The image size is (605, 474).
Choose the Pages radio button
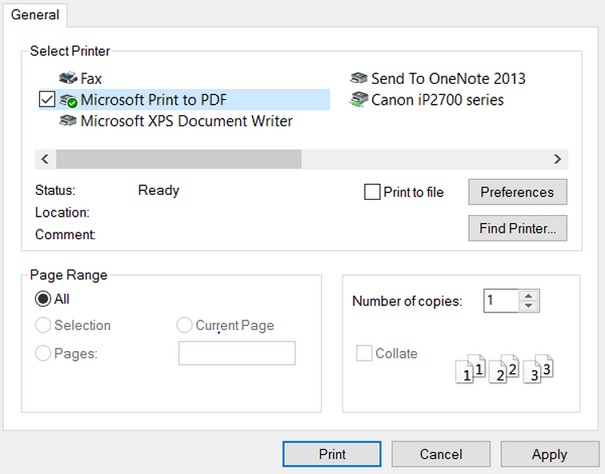click(43, 353)
